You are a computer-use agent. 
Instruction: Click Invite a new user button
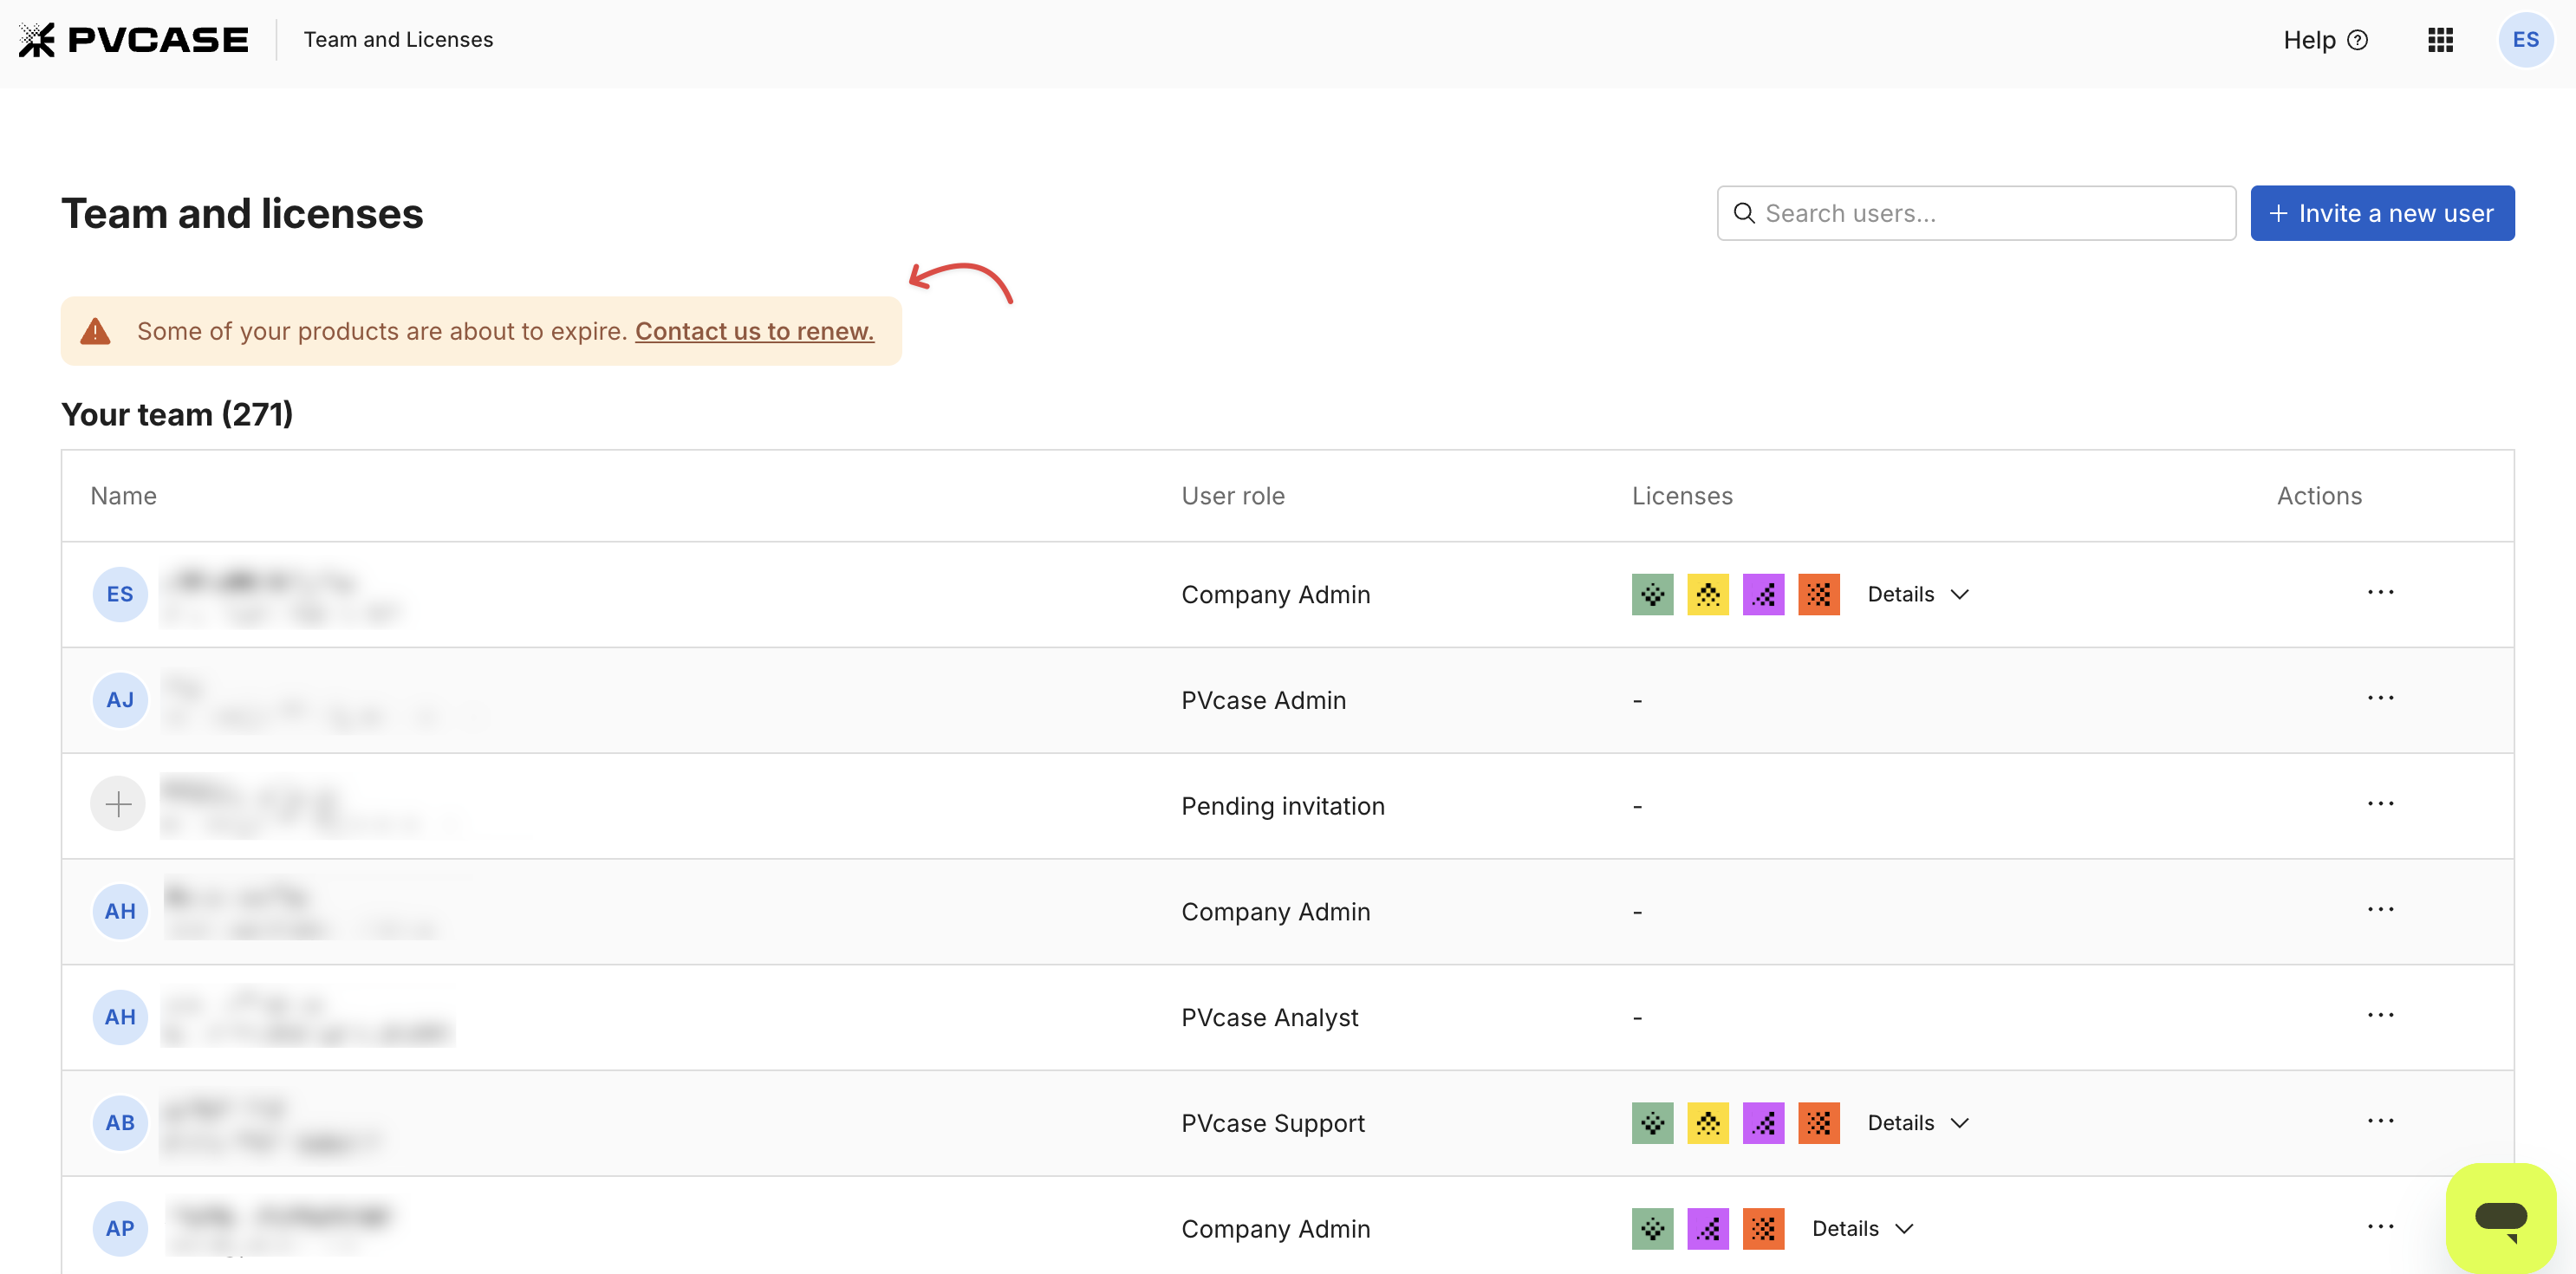[2382, 213]
